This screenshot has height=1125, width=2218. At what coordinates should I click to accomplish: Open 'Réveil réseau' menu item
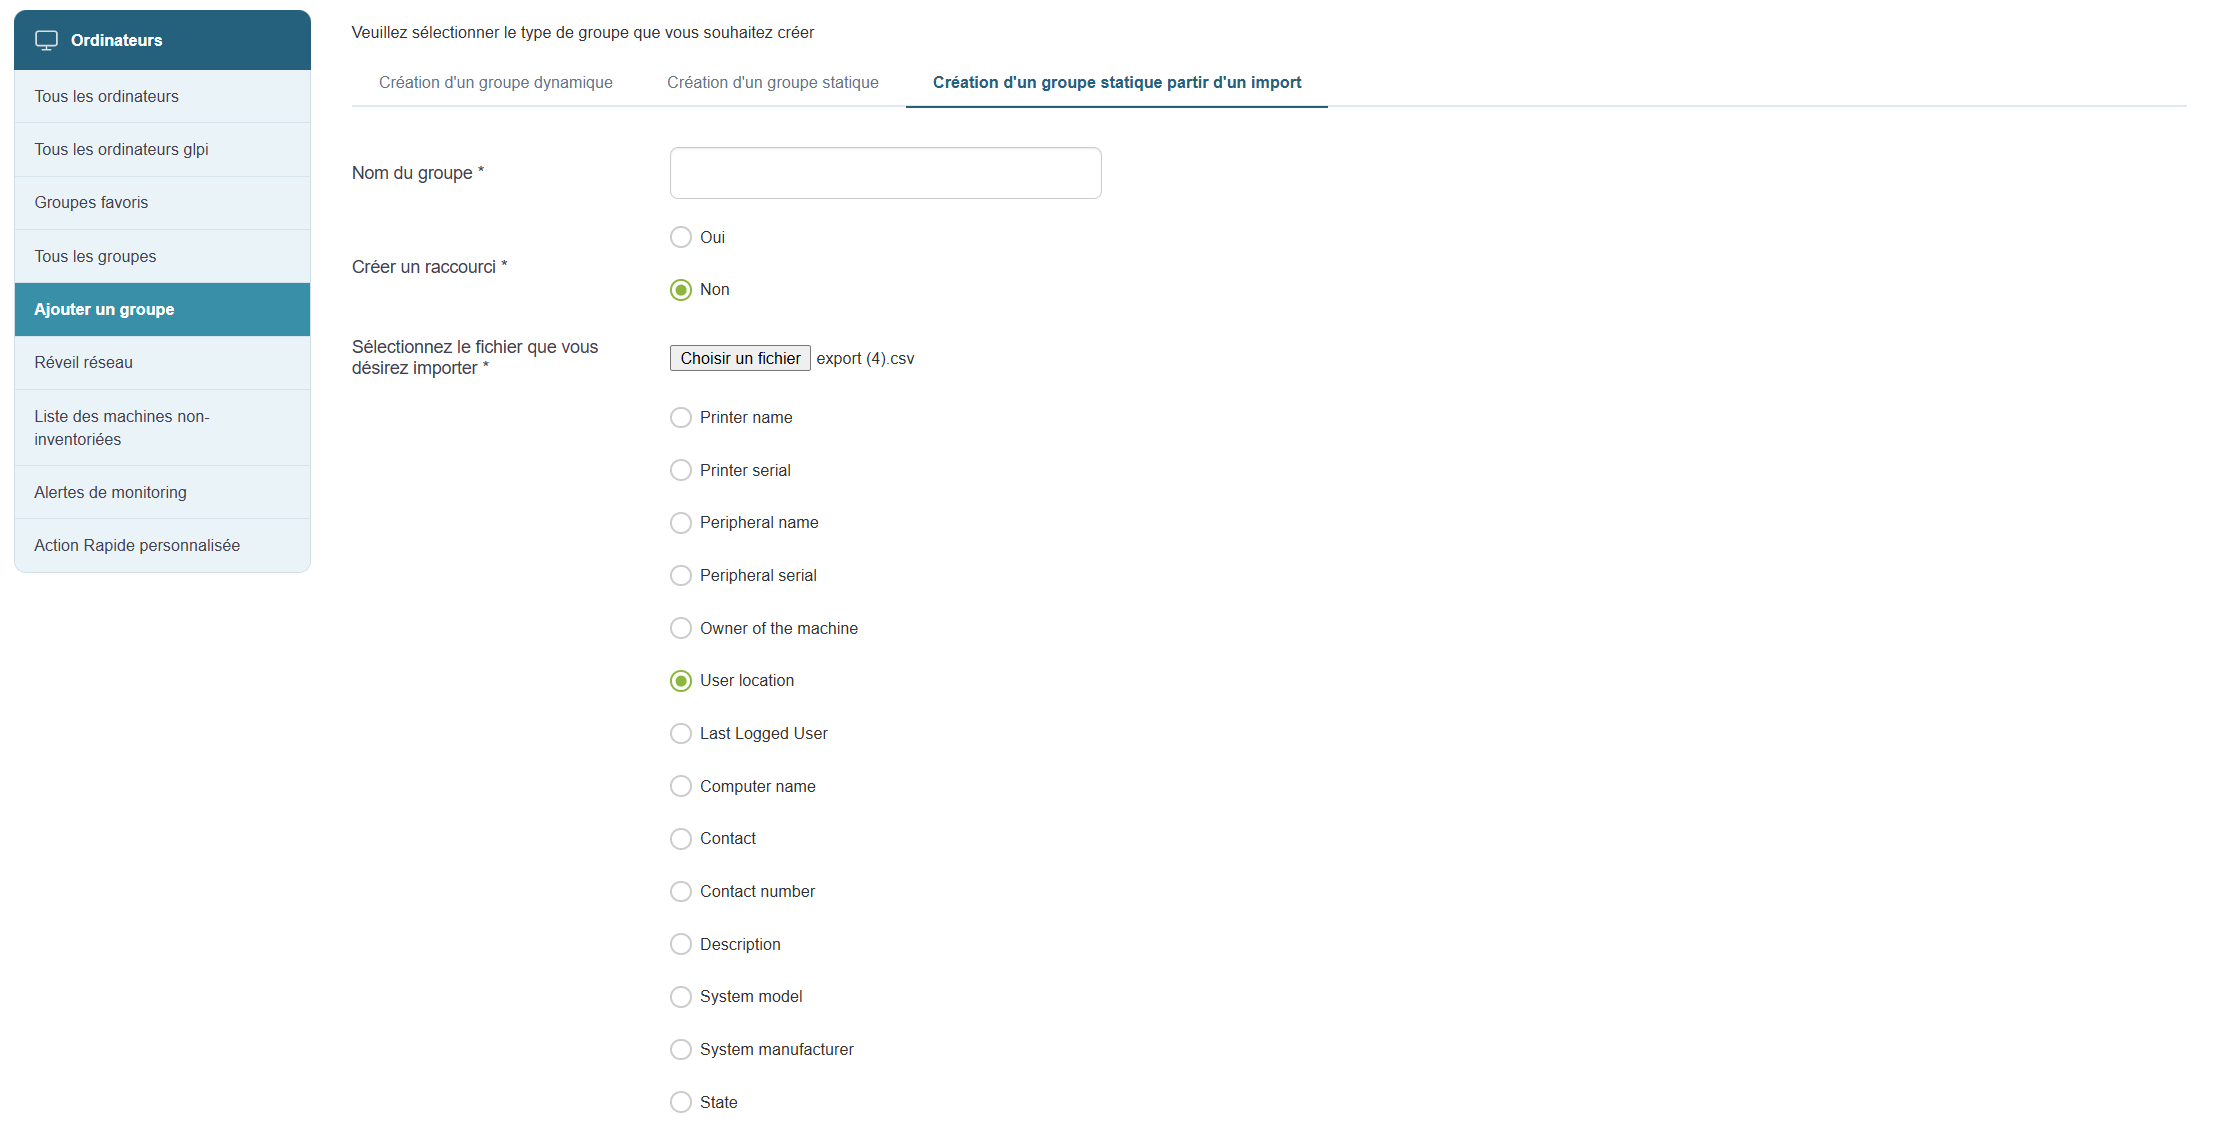point(84,362)
